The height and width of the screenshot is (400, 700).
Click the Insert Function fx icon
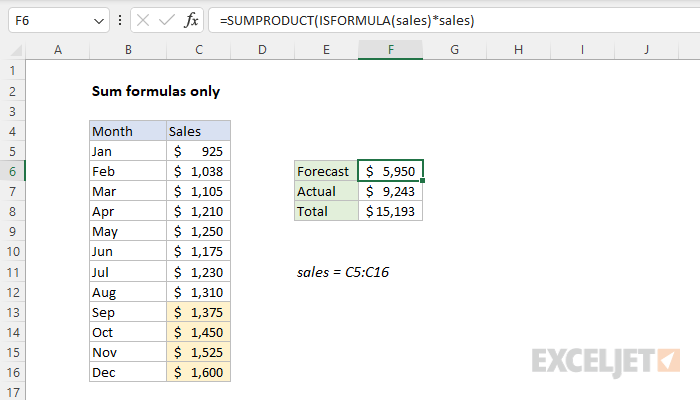click(191, 20)
